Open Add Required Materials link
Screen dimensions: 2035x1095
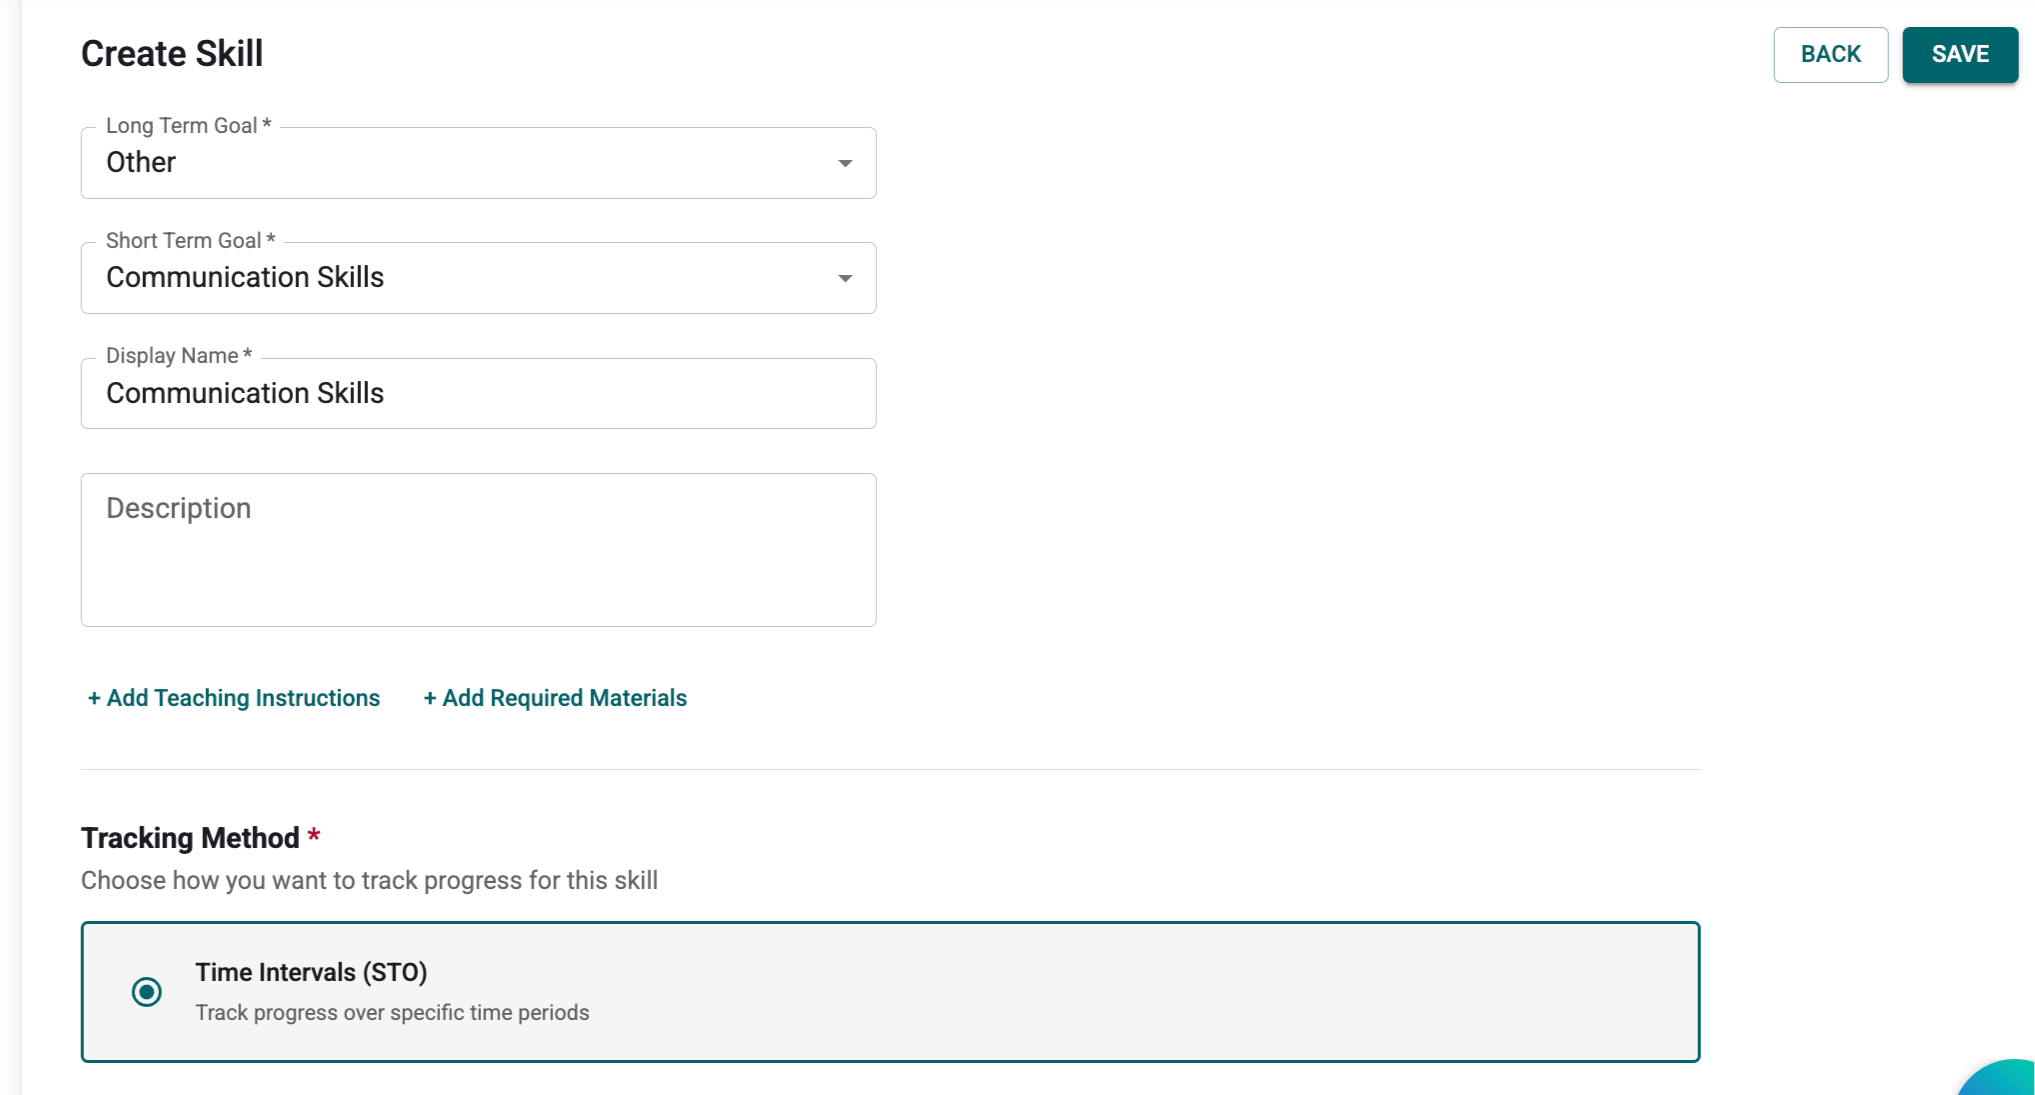tap(555, 698)
